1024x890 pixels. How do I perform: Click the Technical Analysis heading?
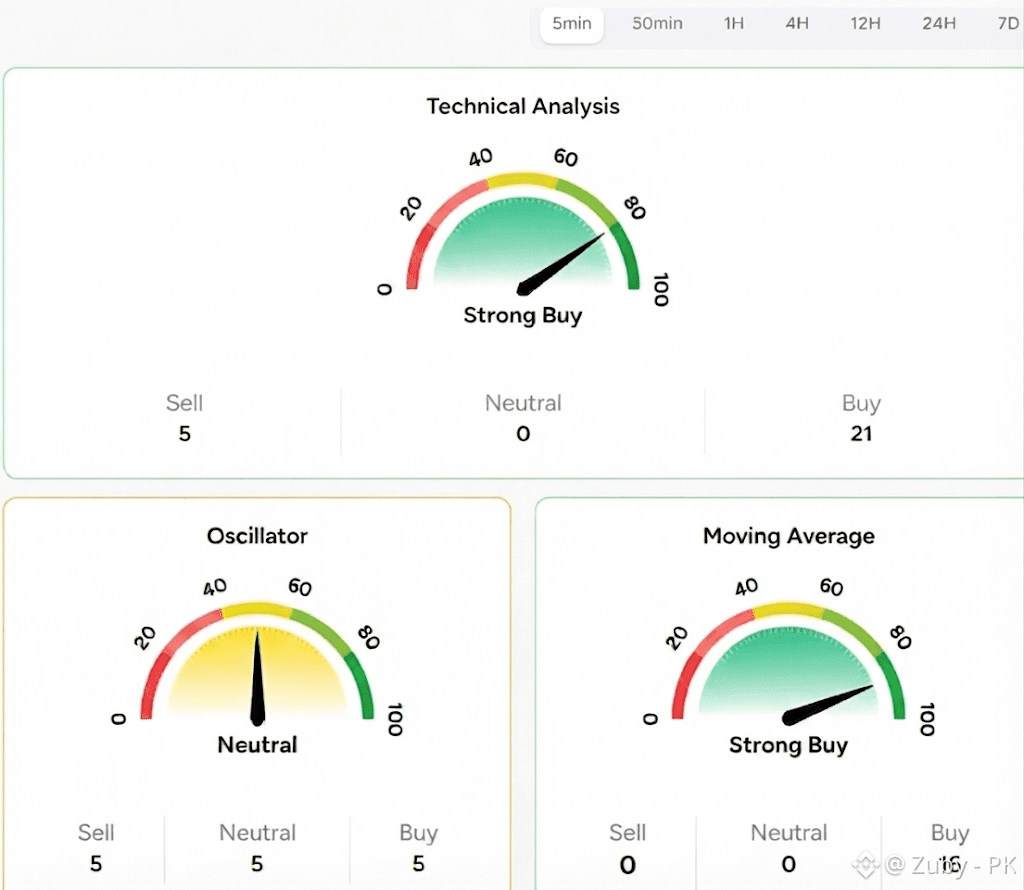coord(523,106)
